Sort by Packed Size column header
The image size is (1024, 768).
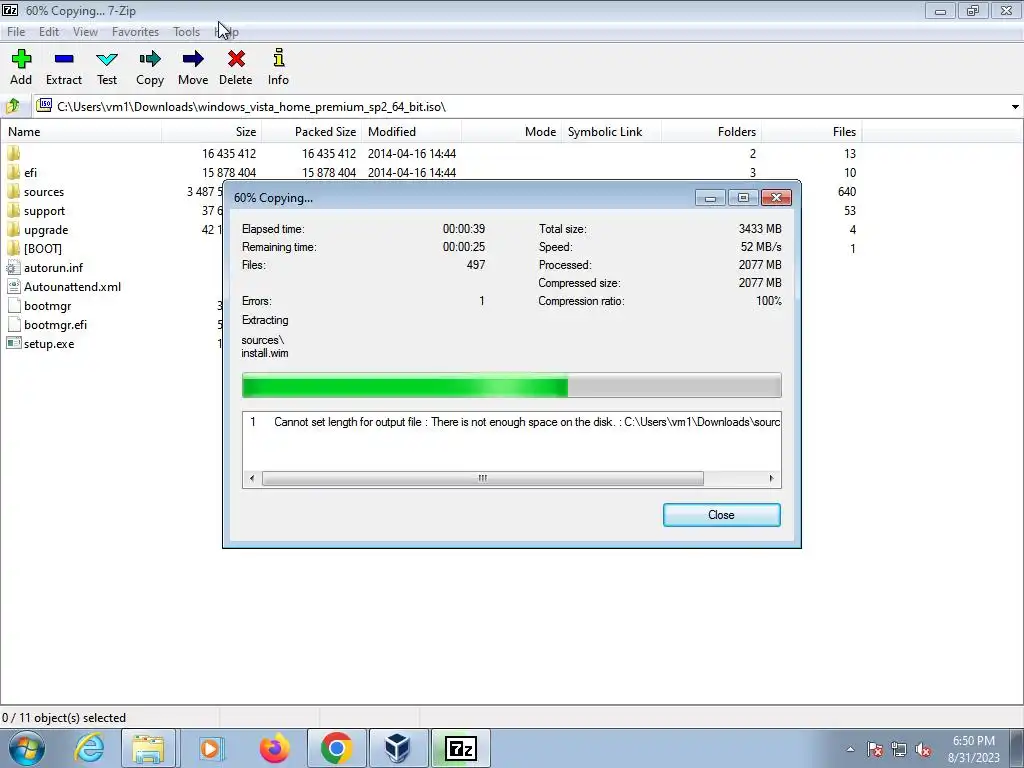point(312,131)
